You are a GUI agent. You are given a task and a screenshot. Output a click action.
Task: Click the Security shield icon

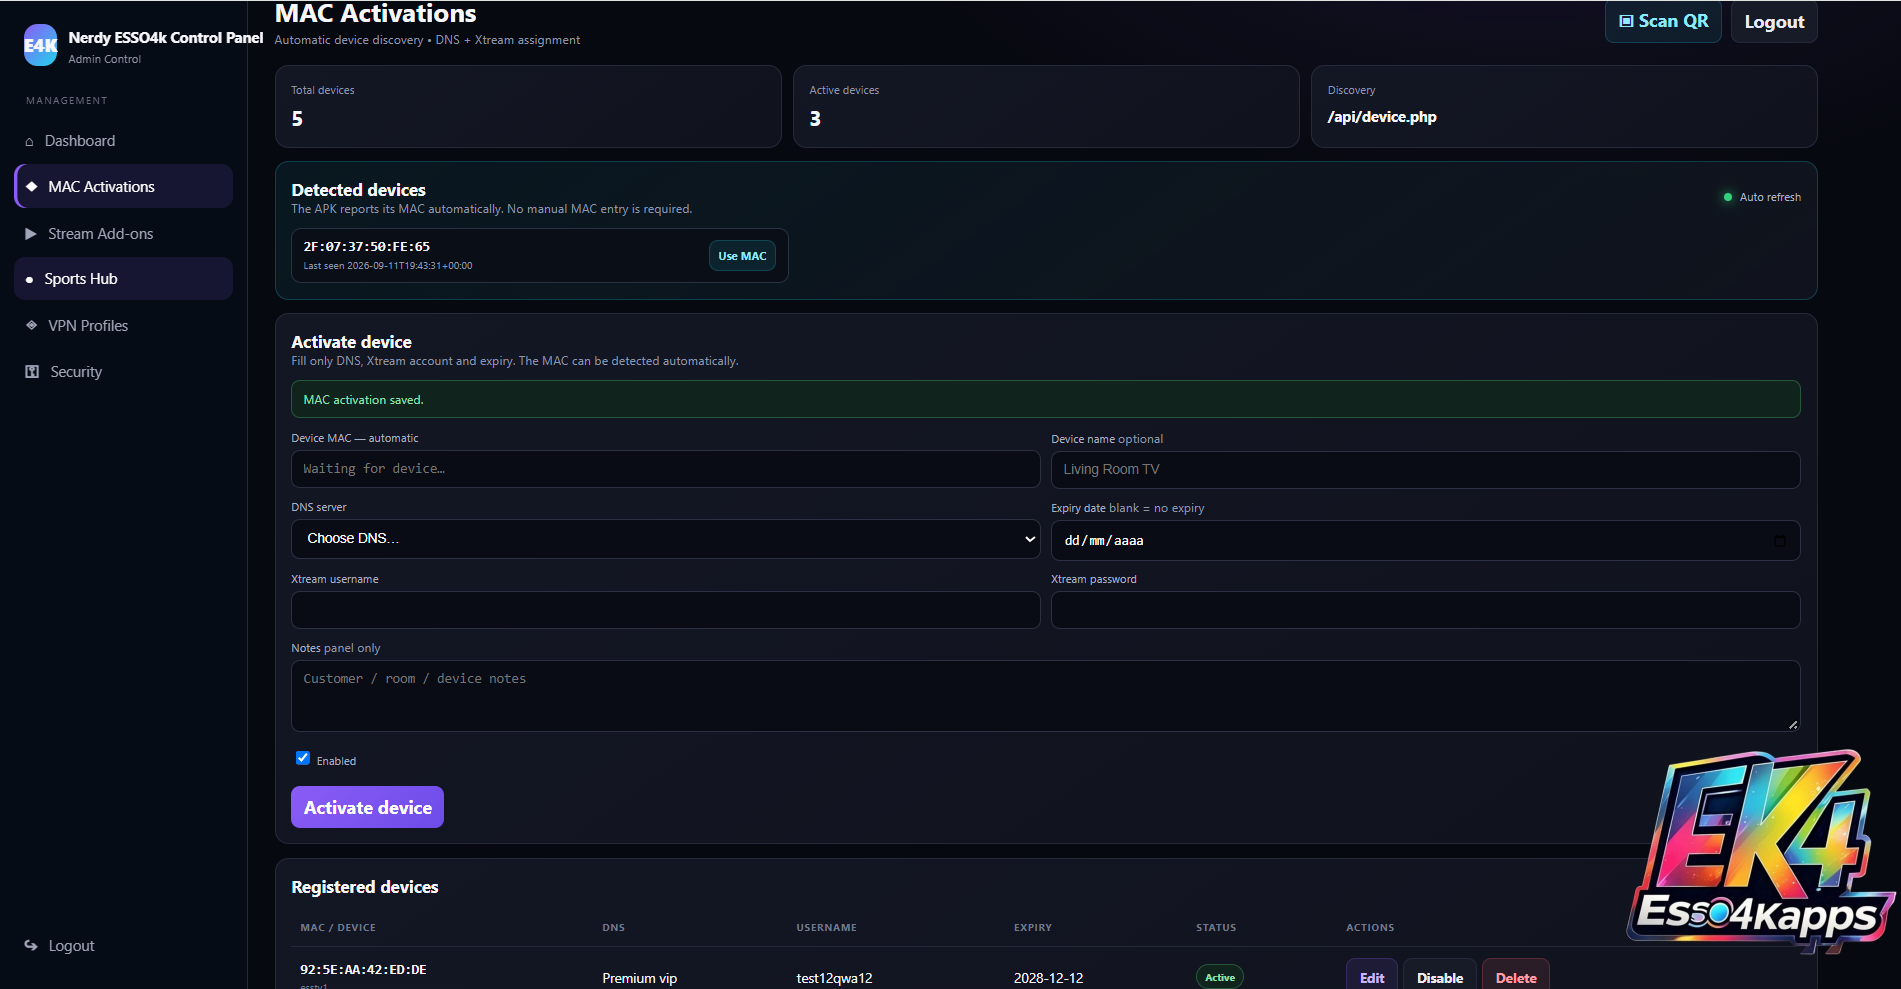pyautogui.click(x=31, y=371)
